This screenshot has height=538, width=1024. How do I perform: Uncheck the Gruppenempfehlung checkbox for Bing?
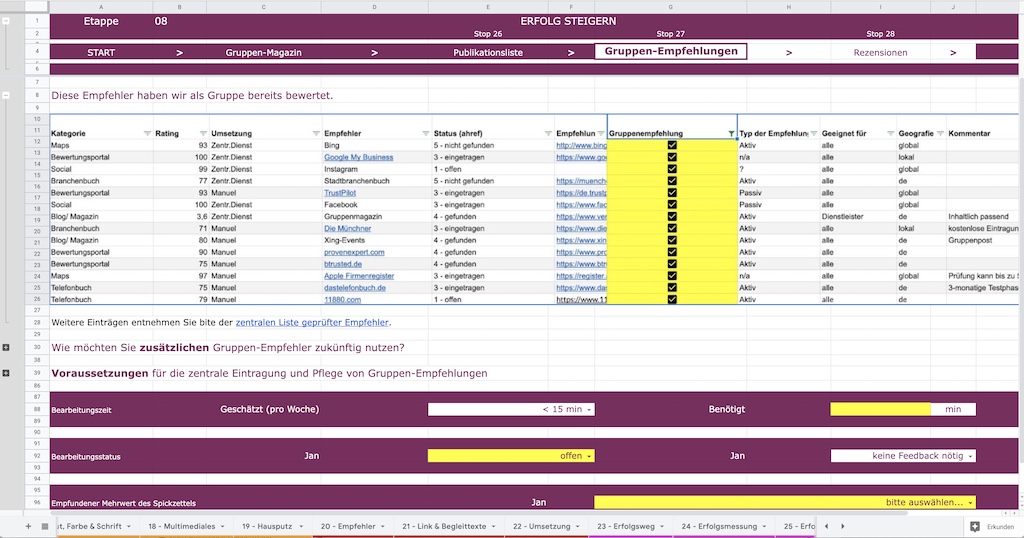[x=672, y=146]
